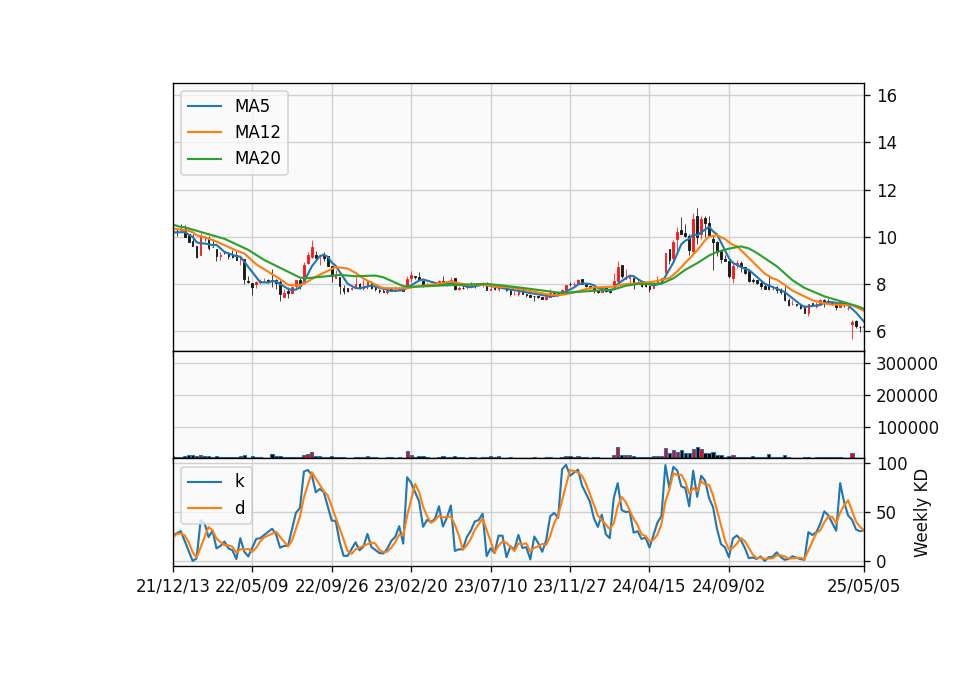The image size is (960, 690).
Task: Click the MA5 legend label
Action: (252, 106)
